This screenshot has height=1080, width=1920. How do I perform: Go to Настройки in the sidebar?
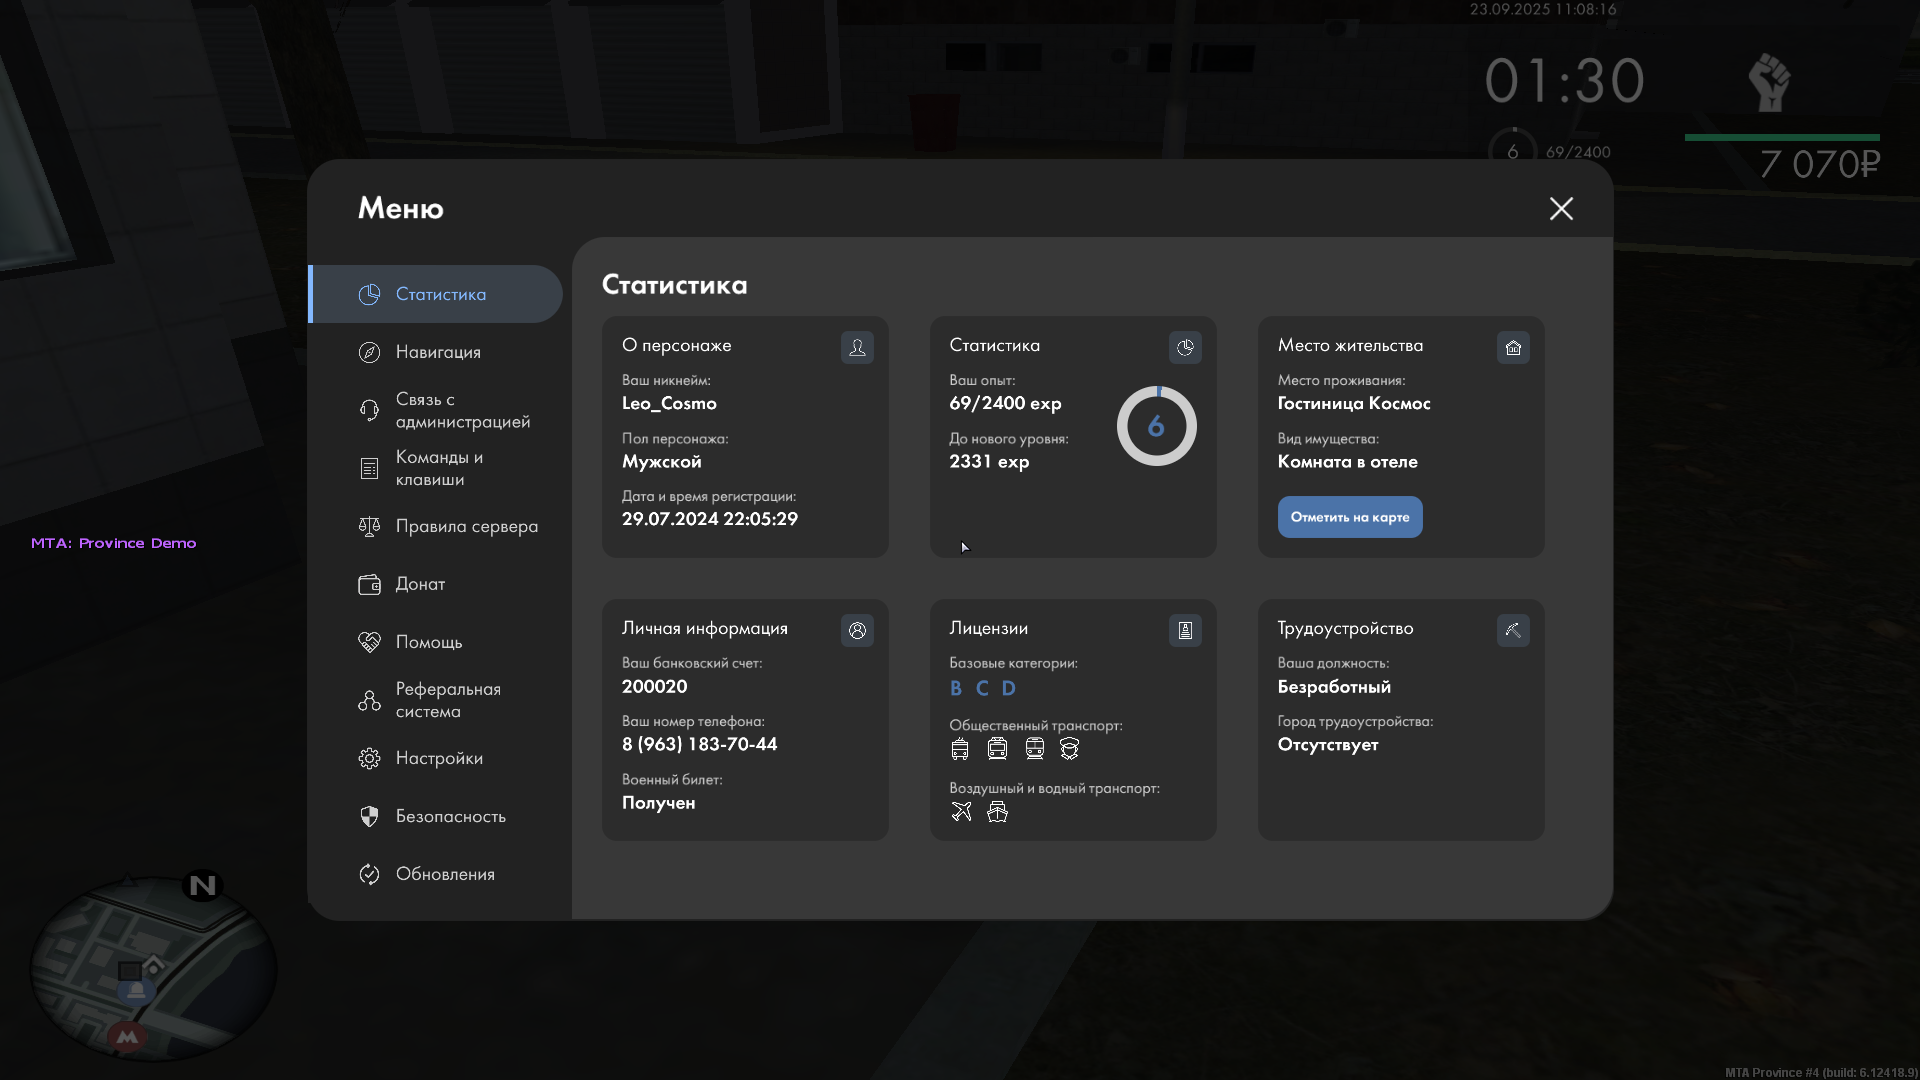439,758
